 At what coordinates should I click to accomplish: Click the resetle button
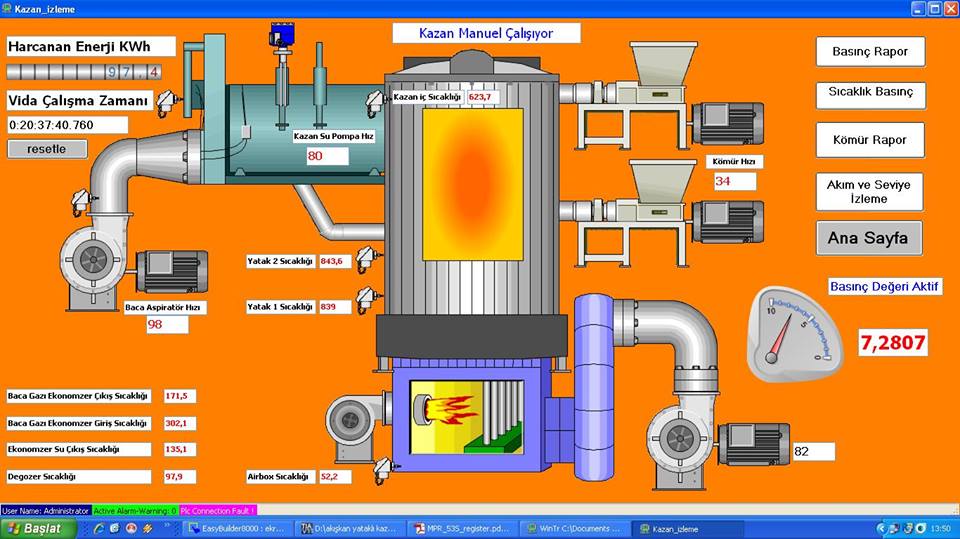pyautogui.click(x=47, y=148)
